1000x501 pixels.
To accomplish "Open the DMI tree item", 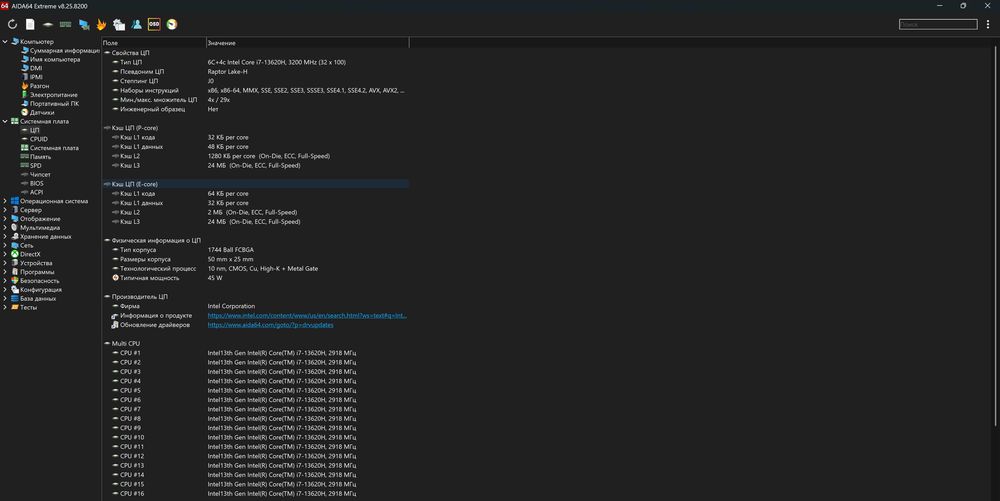I will pos(36,68).
